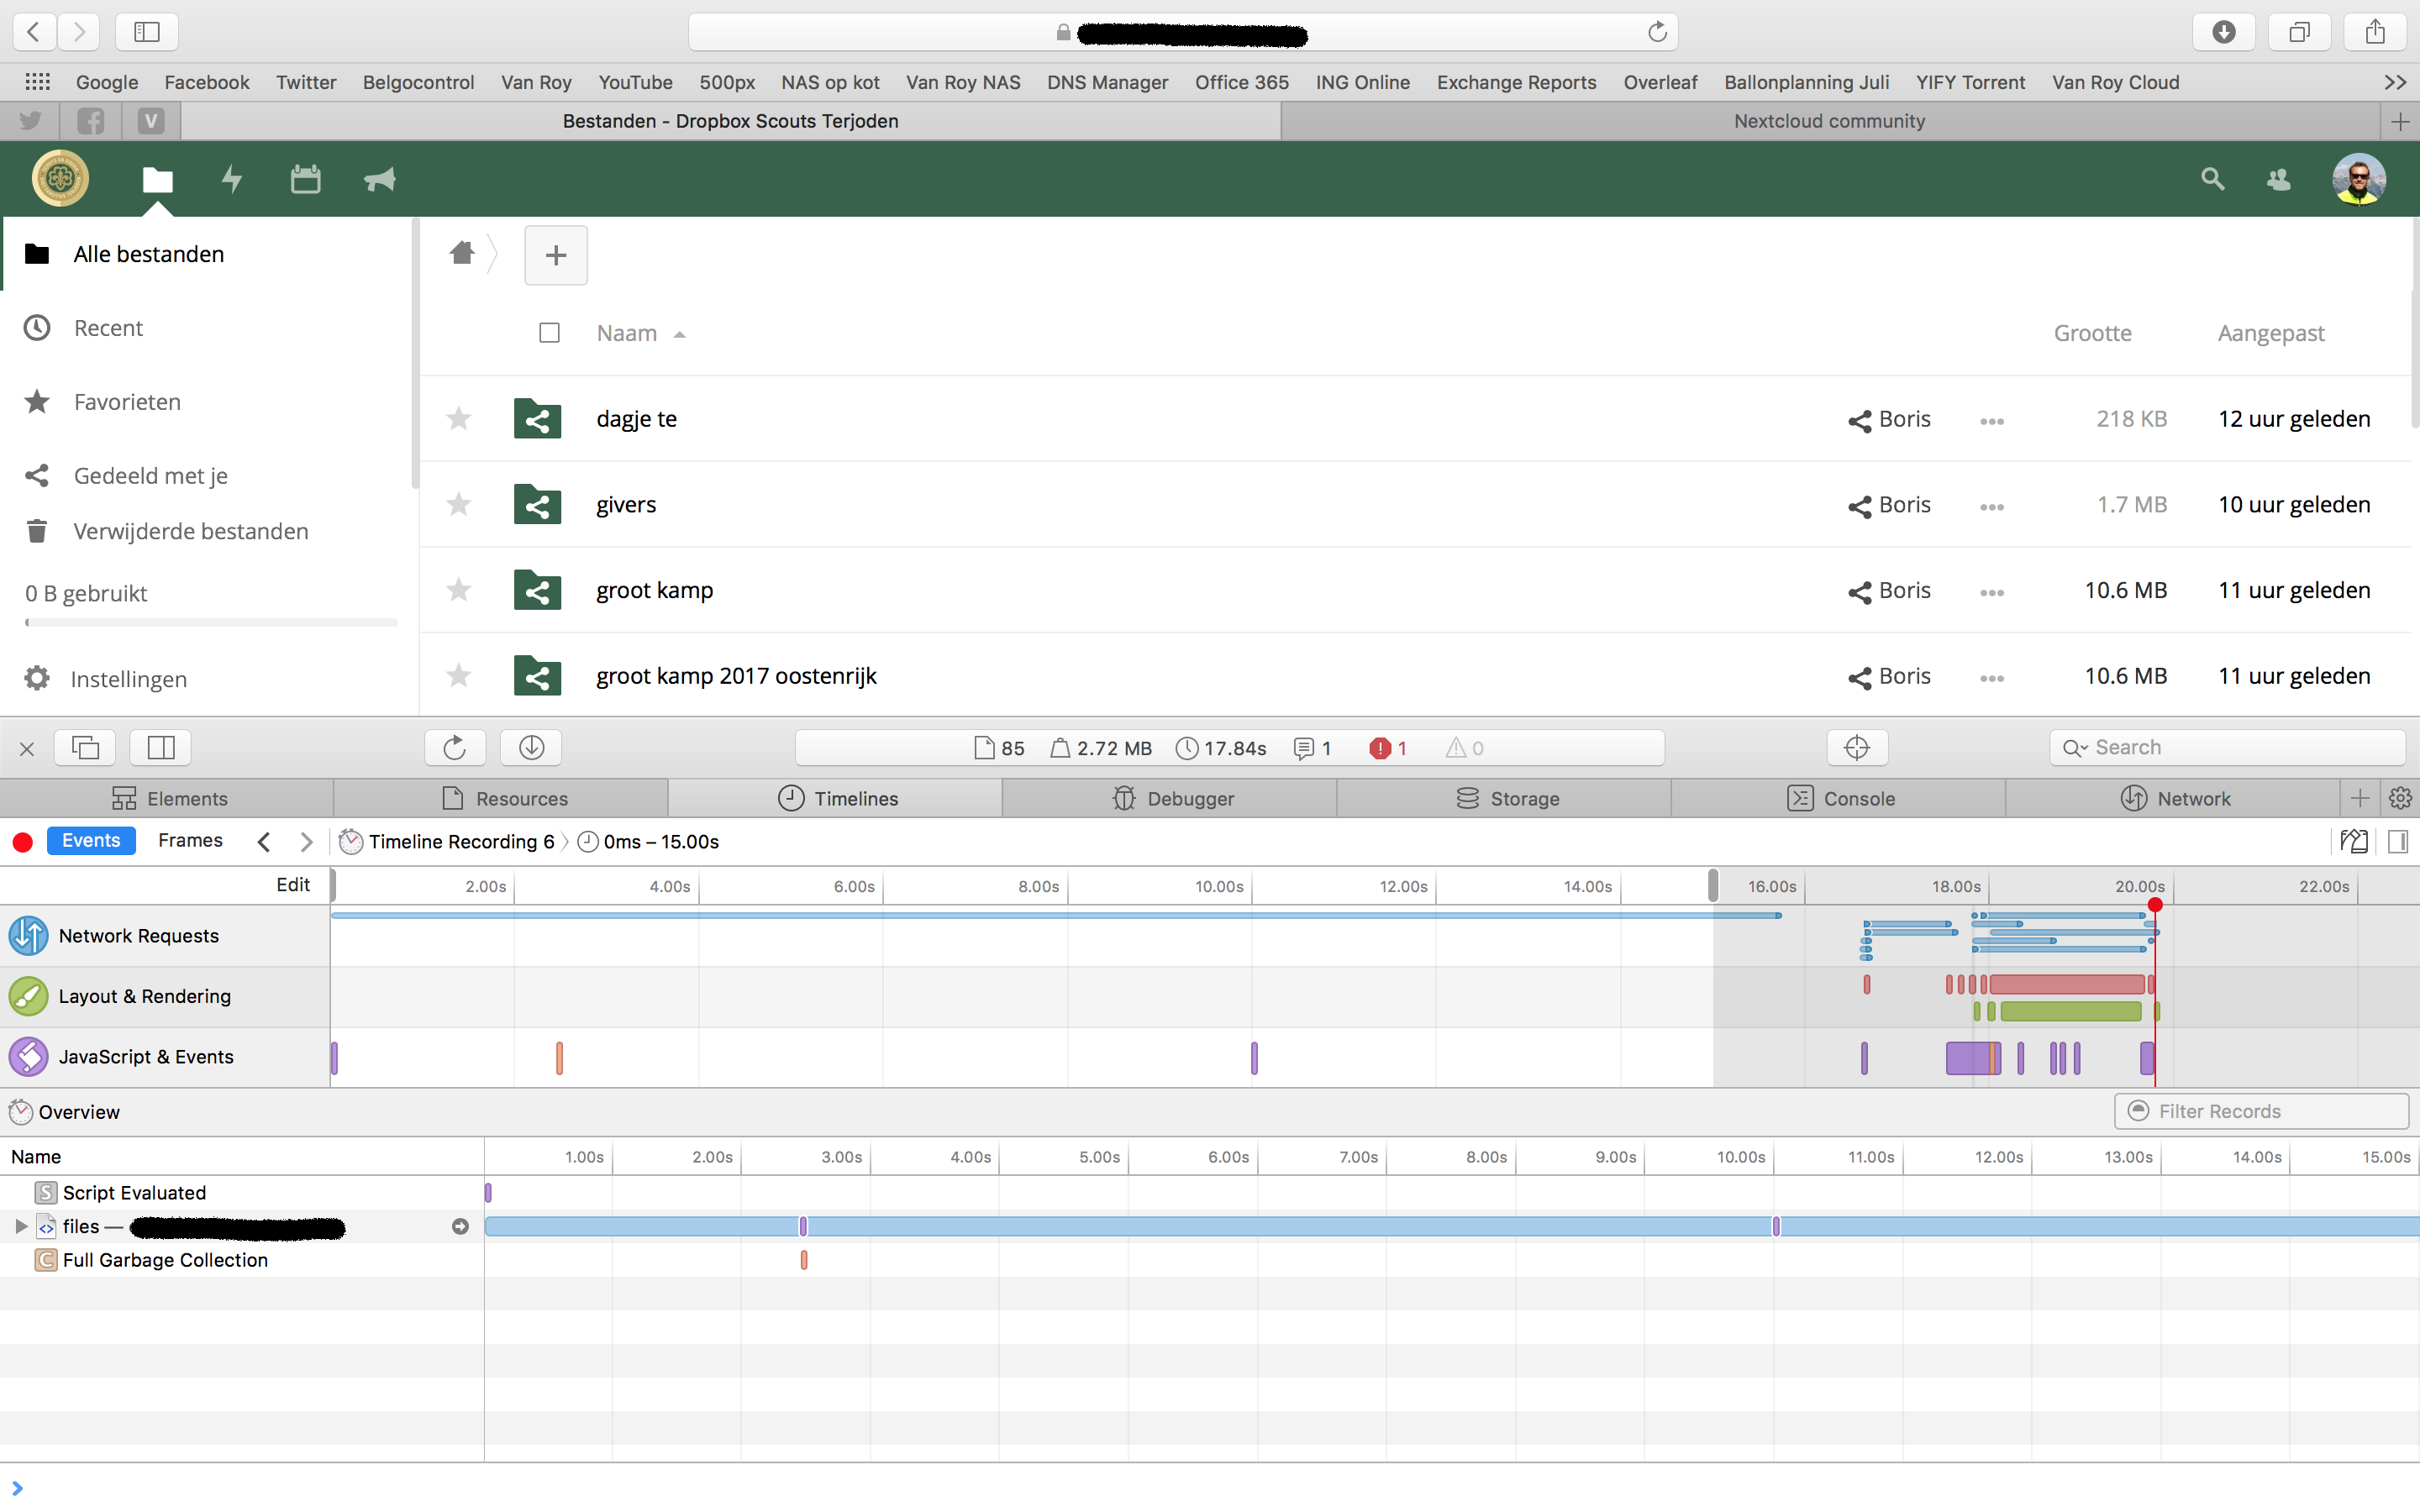Favorite the givers folder with star
This screenshot has height=1512, width=2420.
point(459,504)
